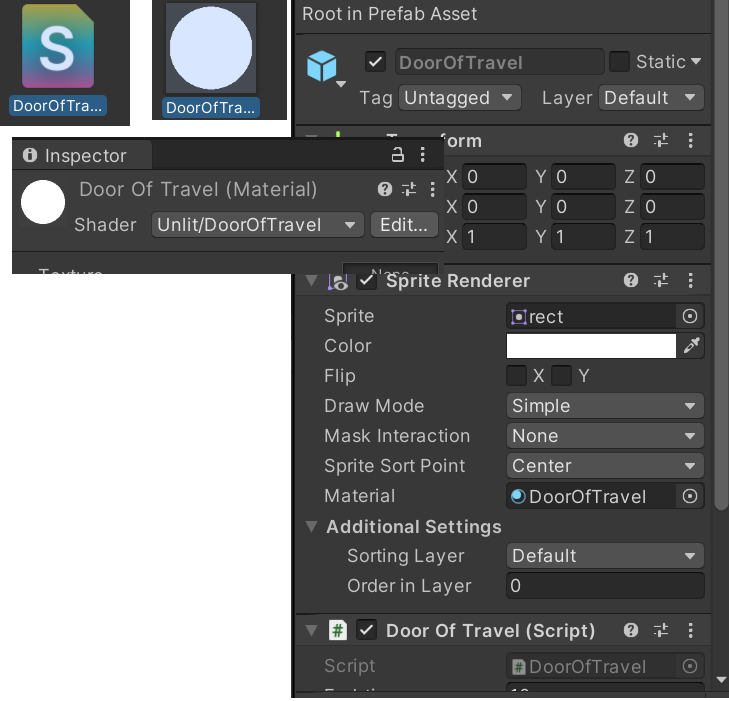This screenshot has width=729, height=701.
Task: Edit the DoorOfTravel name field
Action: pos(499,62)
